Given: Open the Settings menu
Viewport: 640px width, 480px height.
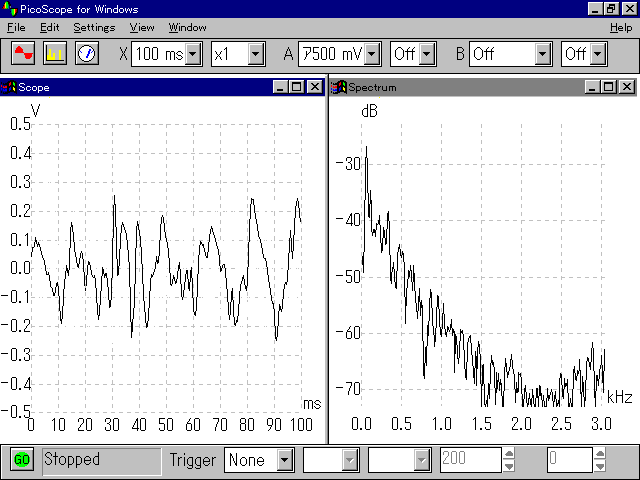Looking at the screenshot, I should click(94, 27).
